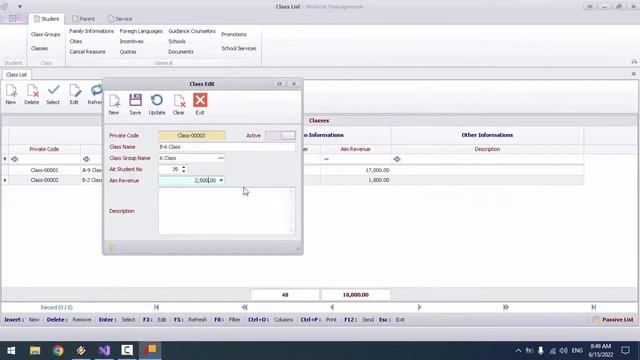This screenshot has height=360, width=640.
Task: Open Class Groups in ribbon
Action: pos(45,34)
